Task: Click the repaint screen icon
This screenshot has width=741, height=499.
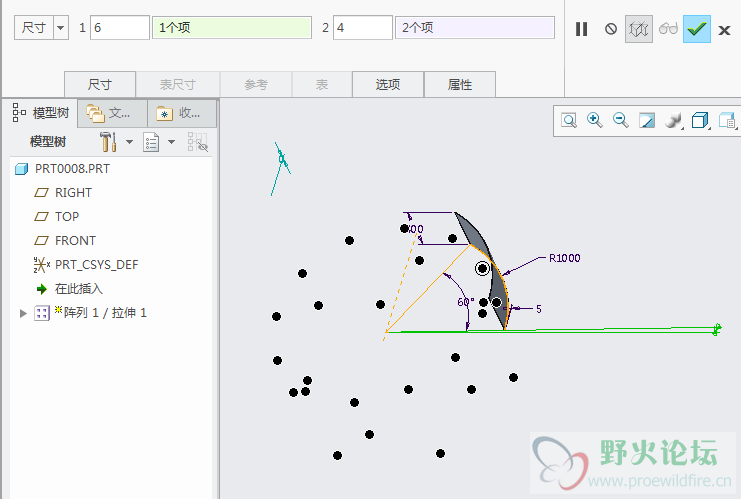Action: 646,120
